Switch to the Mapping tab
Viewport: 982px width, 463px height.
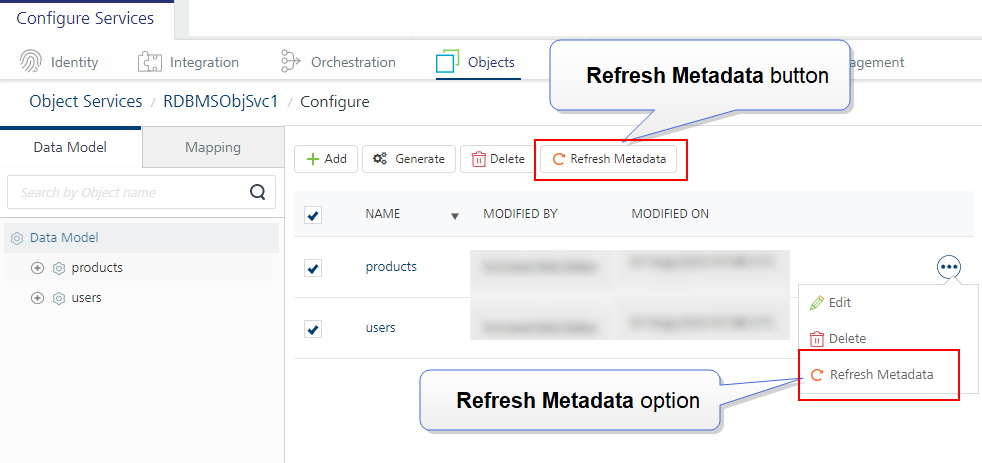213,147
